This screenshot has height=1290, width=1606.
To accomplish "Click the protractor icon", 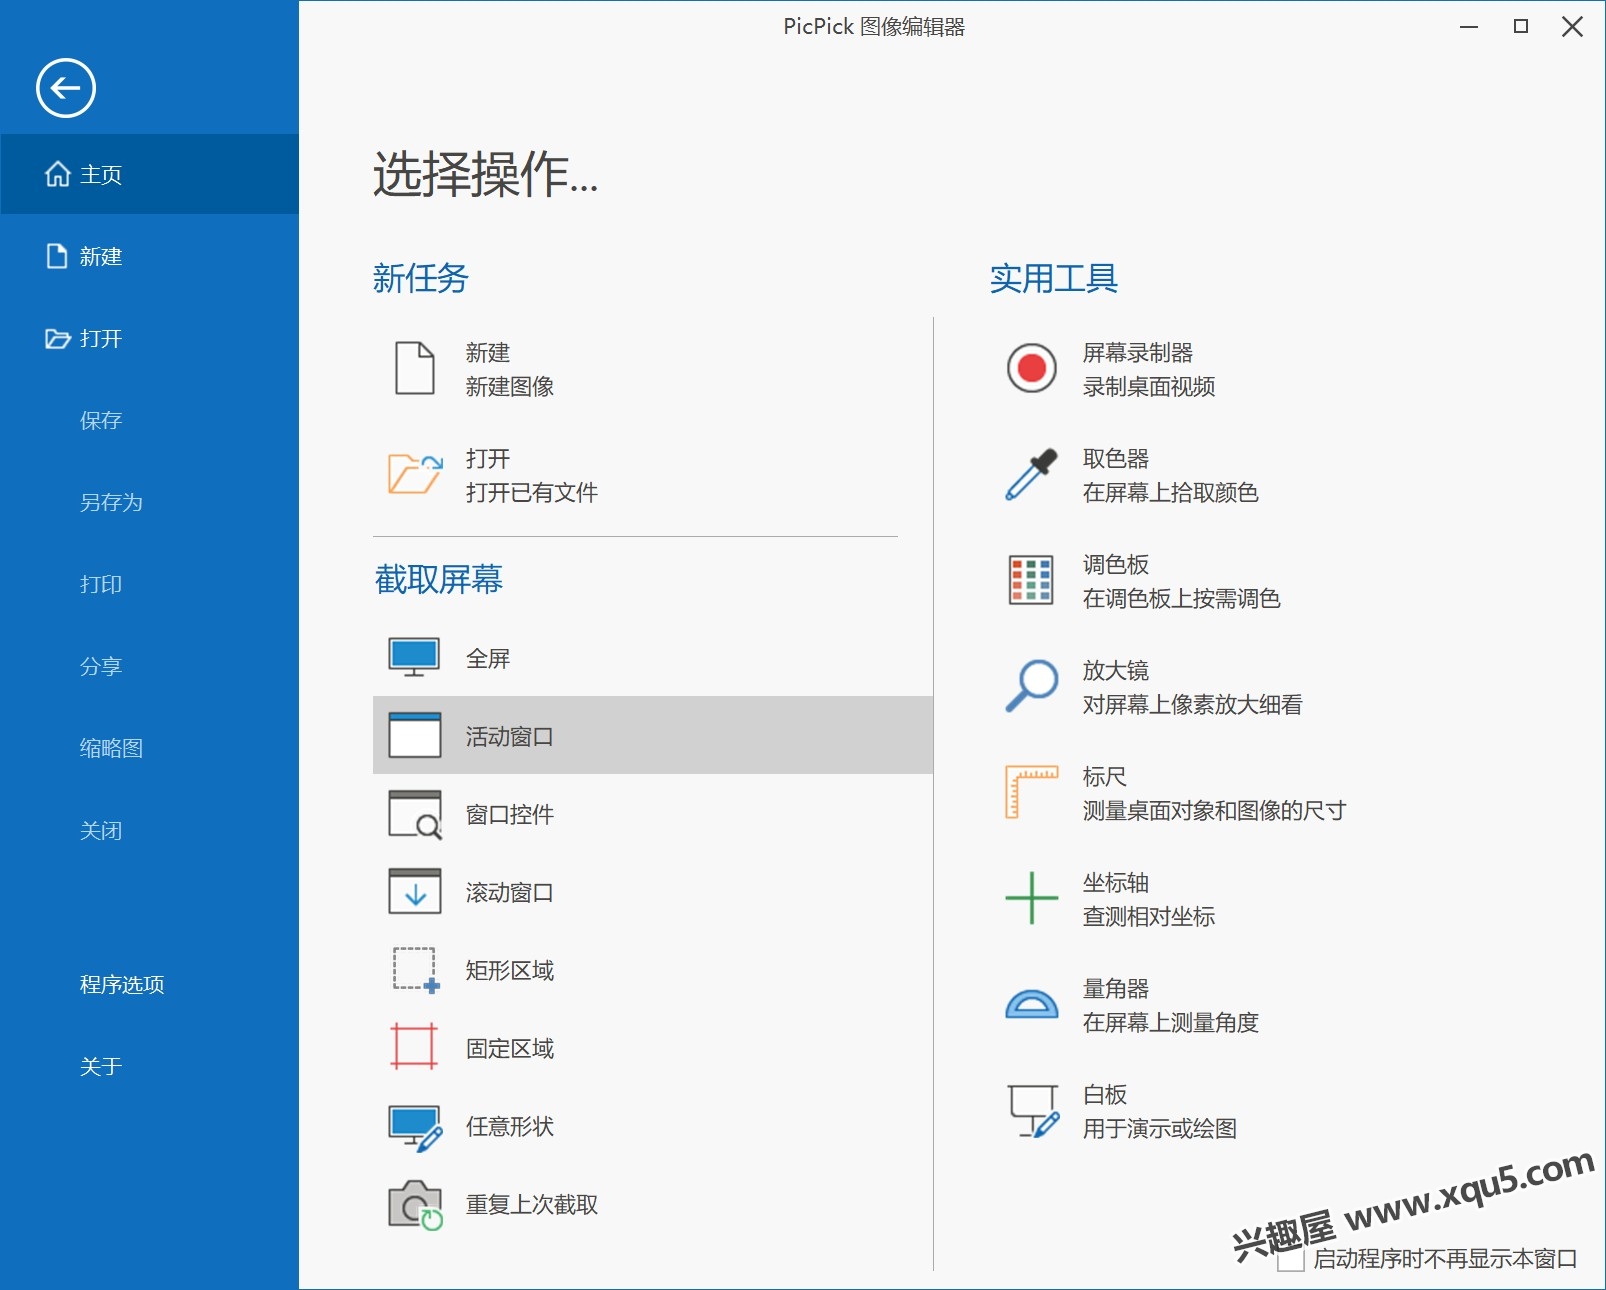I will pos(1031,1004).
